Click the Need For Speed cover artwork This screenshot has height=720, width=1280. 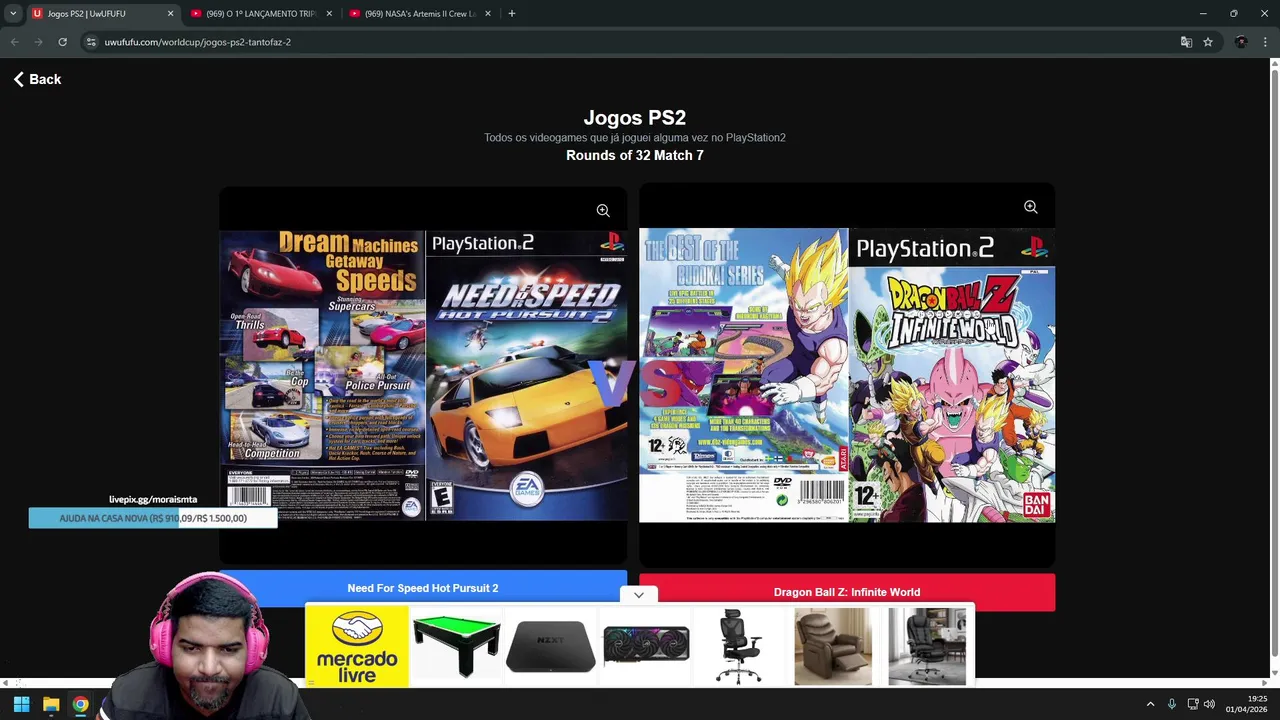[x=423, y=375]
